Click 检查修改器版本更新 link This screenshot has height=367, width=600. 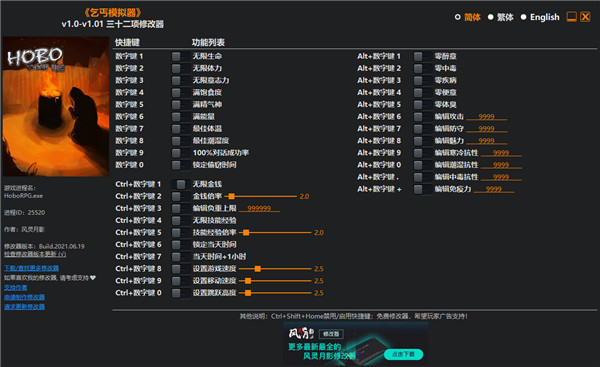coord(35,254)
